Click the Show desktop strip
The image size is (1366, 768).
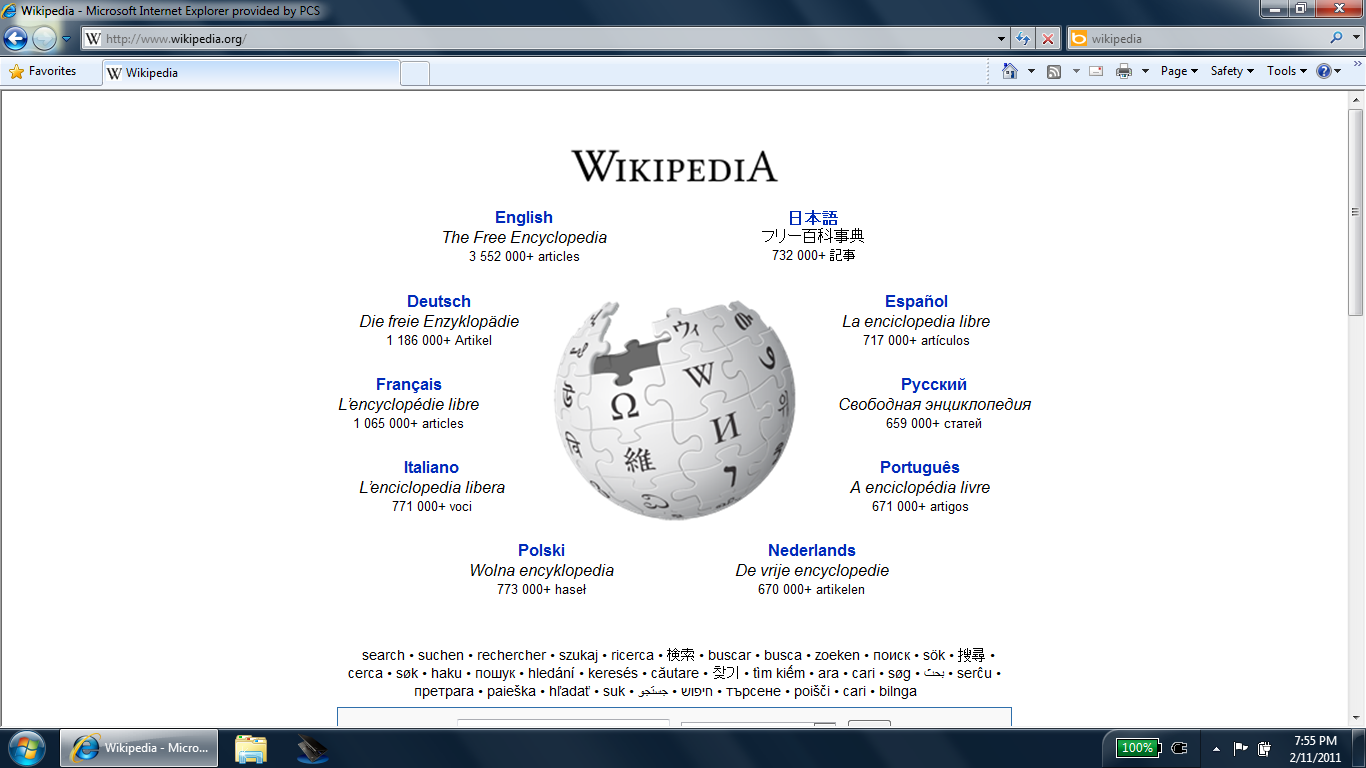click(x=1359, y=748)
